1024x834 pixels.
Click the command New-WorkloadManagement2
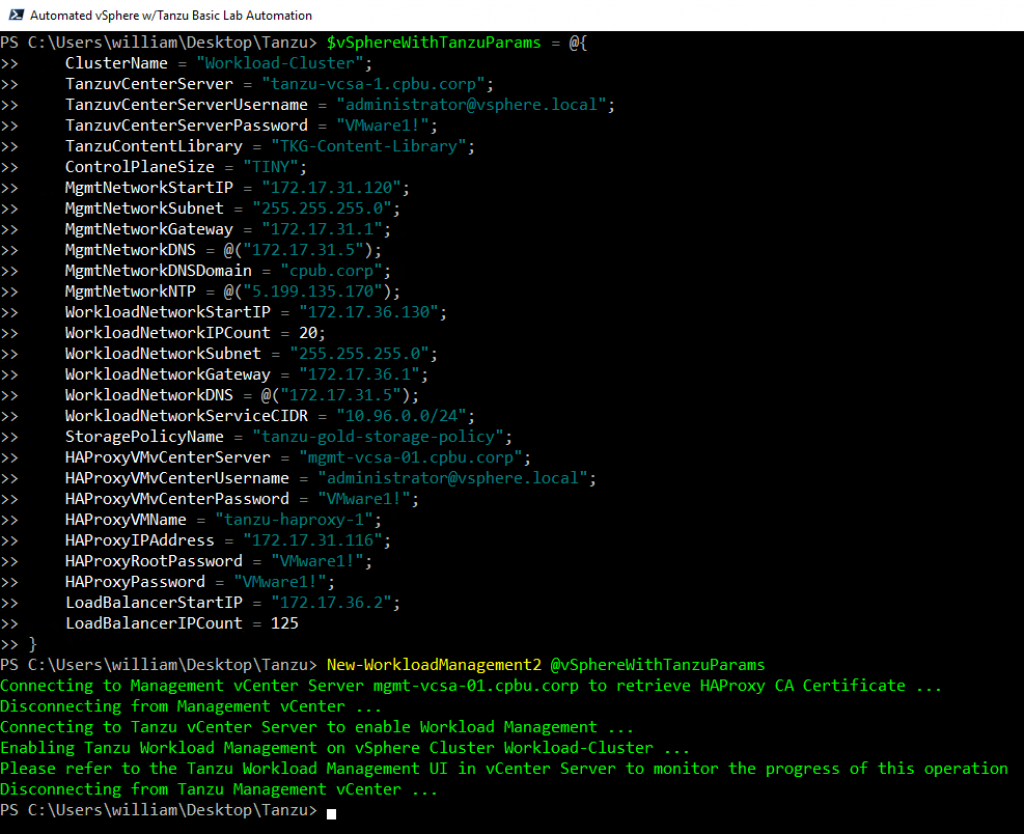(x=434, y=665)
